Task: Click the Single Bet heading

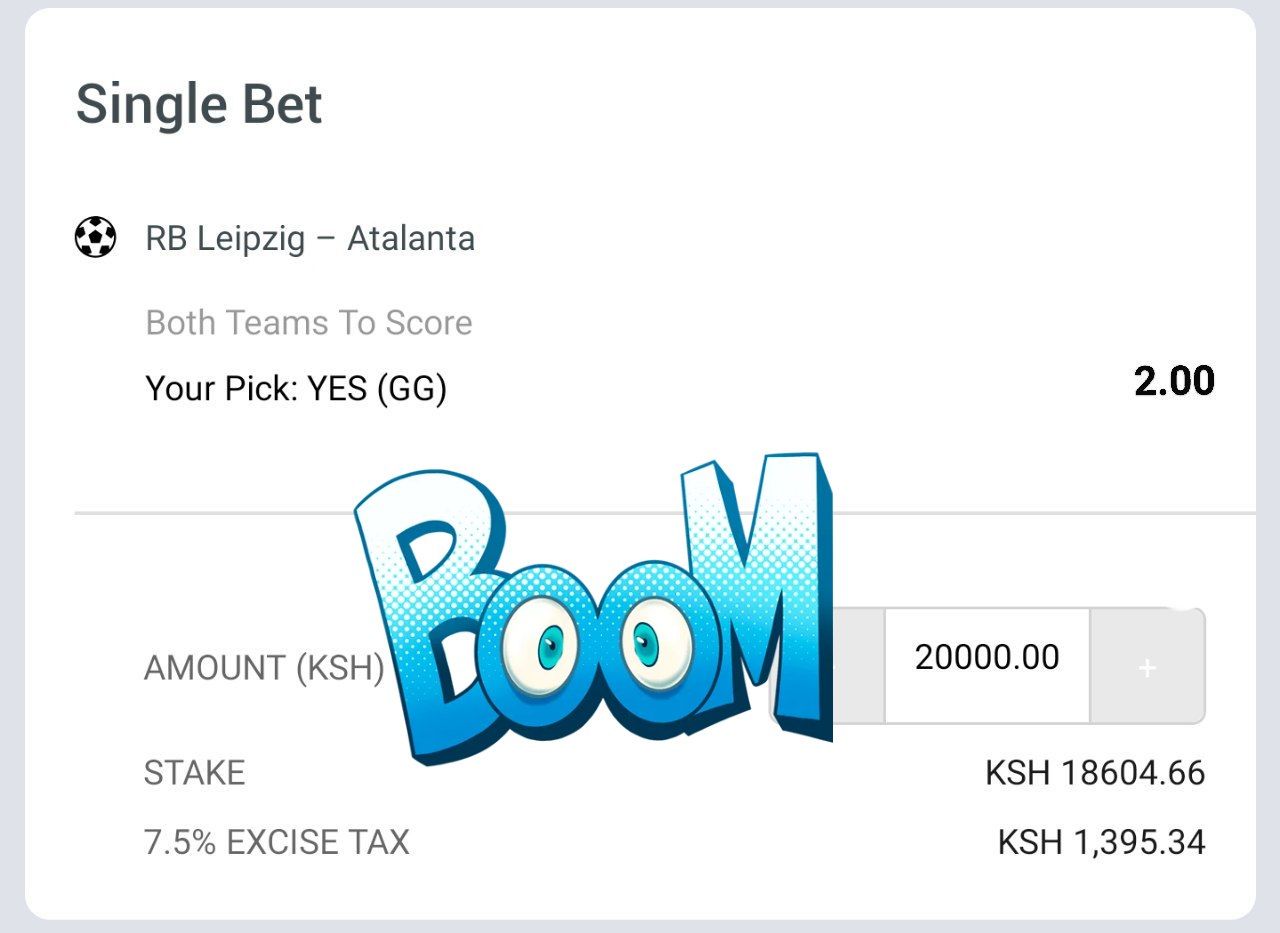Action: click(199, 104)
